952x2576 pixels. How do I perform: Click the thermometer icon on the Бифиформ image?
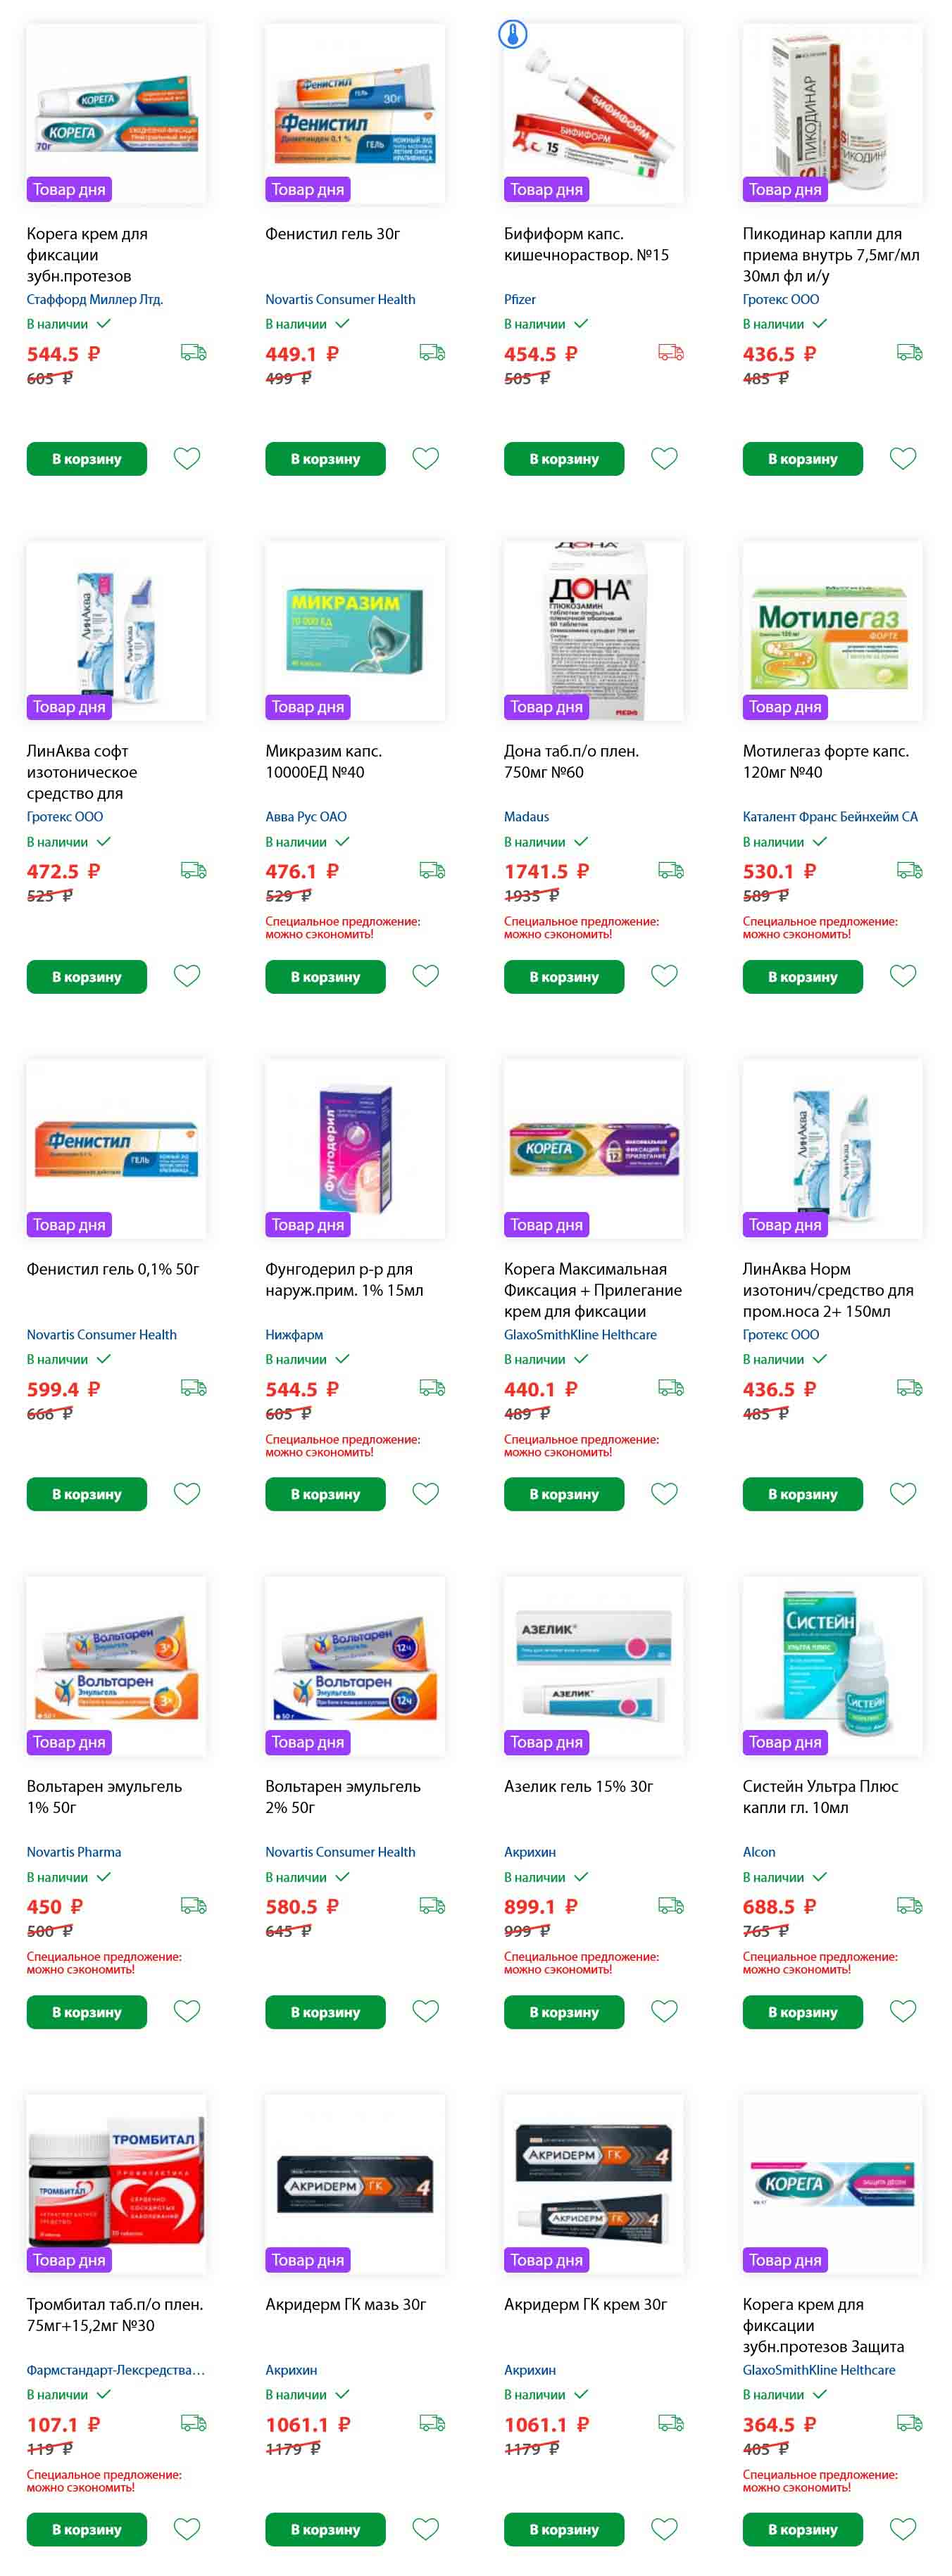click(x=513, y=34)
